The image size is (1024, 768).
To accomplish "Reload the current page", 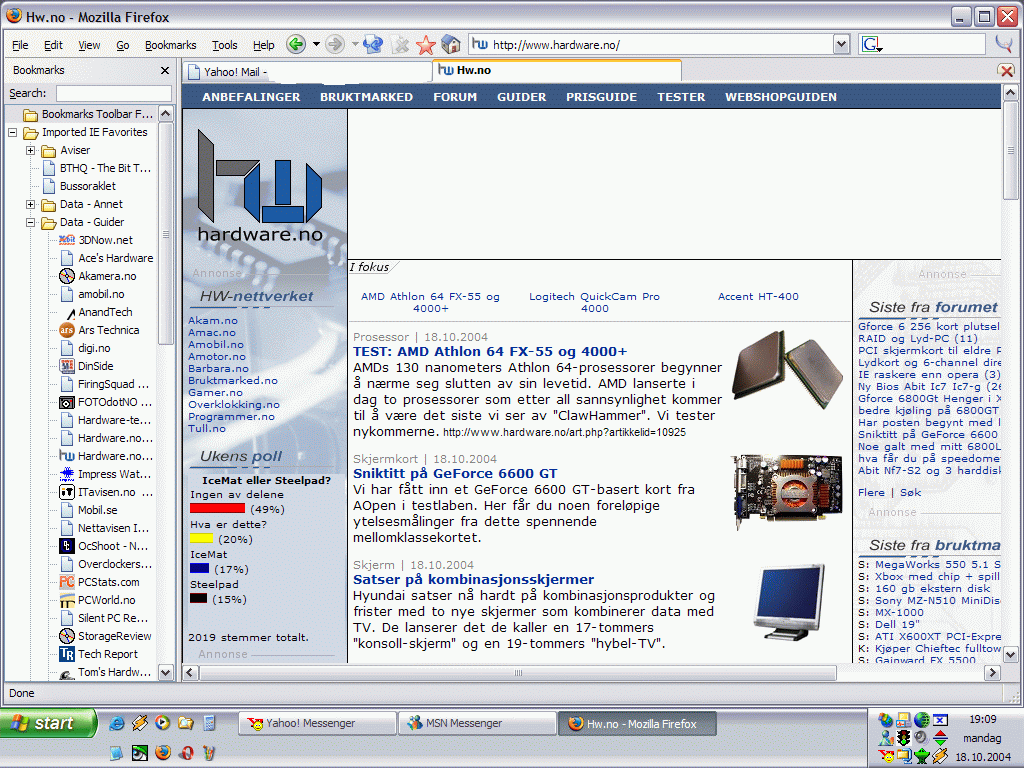I will pyautogui.click(x=373, y=44).
